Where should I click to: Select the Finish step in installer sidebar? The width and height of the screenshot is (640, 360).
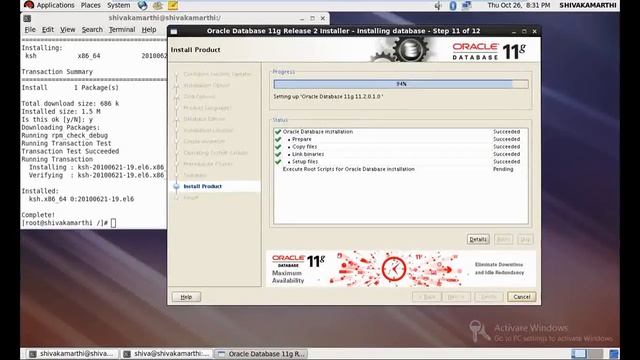191,198
